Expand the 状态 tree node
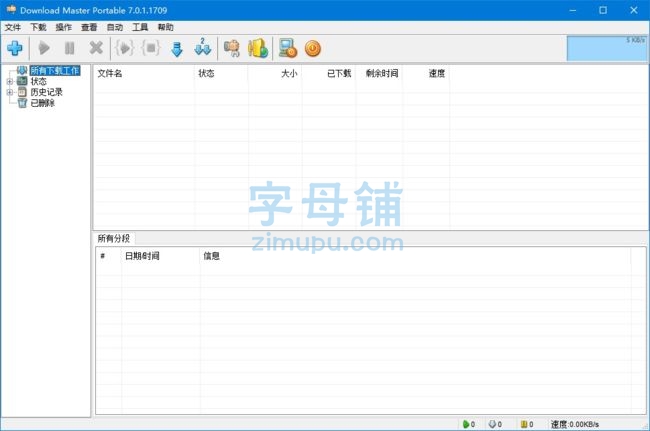Viewport: 650px width, 431px height. click(x=10, y=82)
